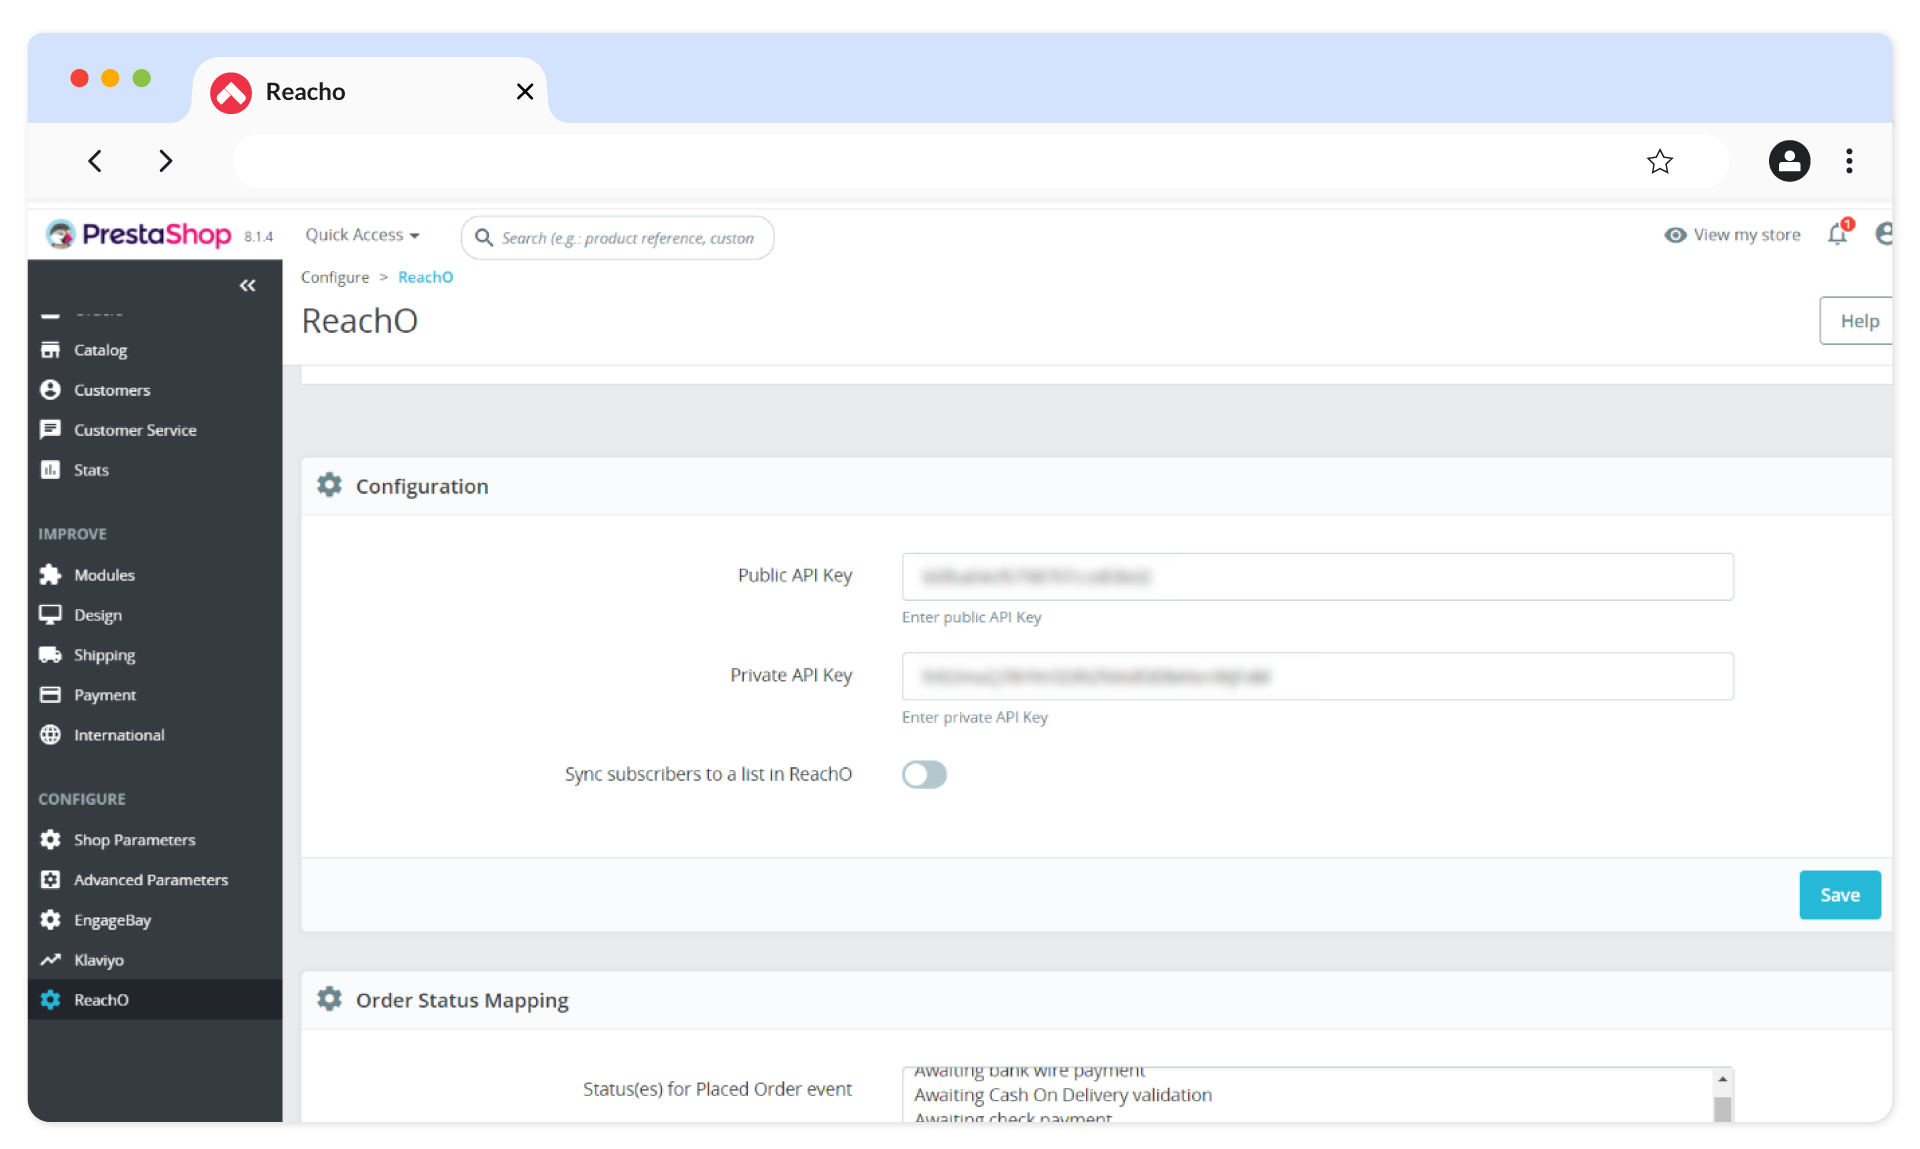Click the Shipping truck icon
Image resolution: width=1920 pixels, height=1149 pixels.
pyautogui.click(x=50, y=655)
